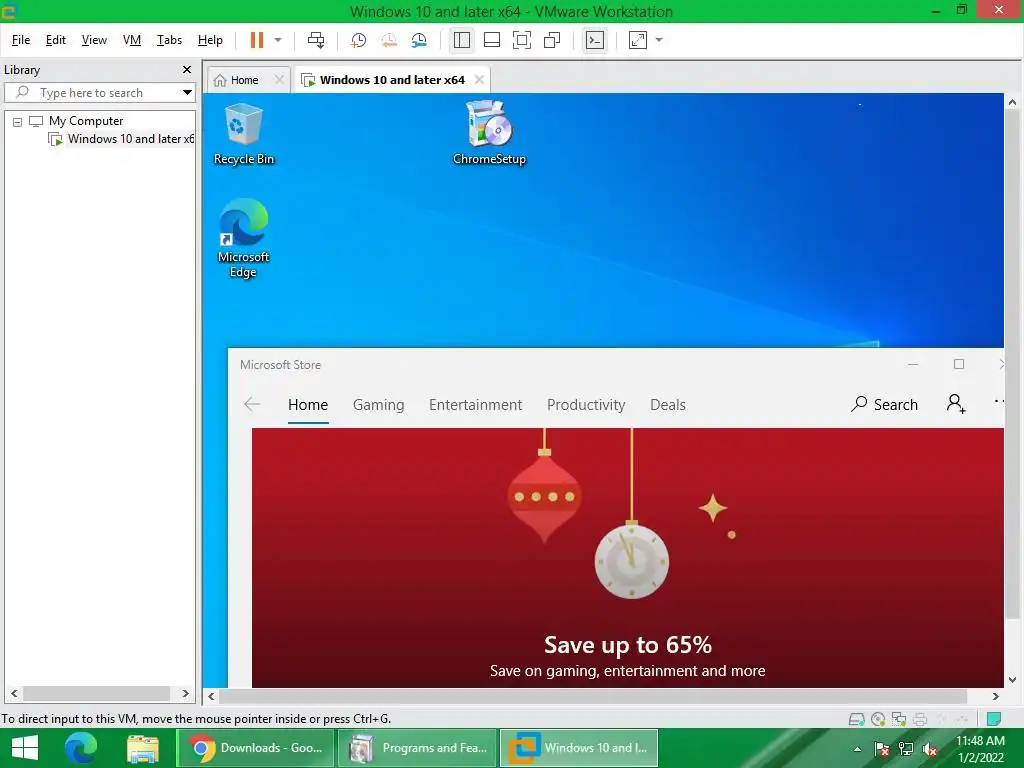Switch to Programs and Features taskbar window
The width and height of the screenshot is (1024, 768).
418,748
